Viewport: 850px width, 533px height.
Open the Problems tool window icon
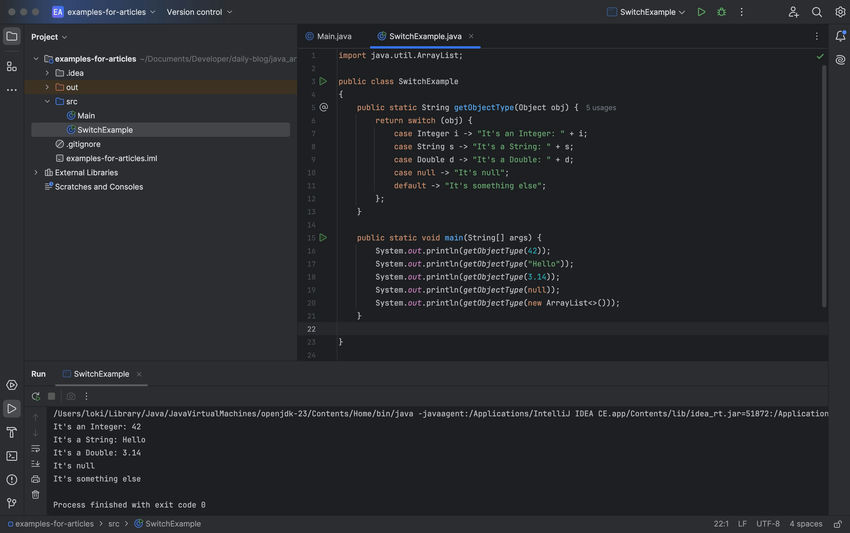[x=11, y=480]
